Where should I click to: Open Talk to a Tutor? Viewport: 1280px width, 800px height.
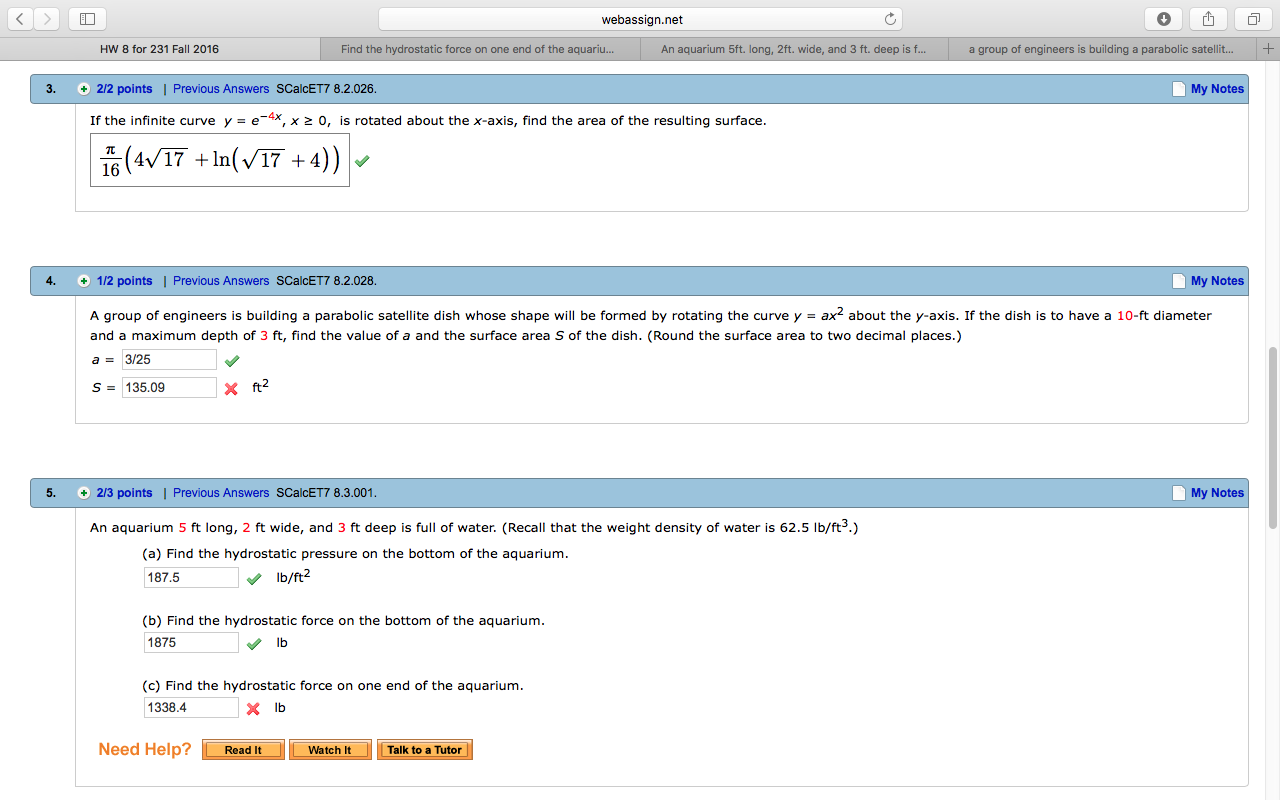coord(424,749)
